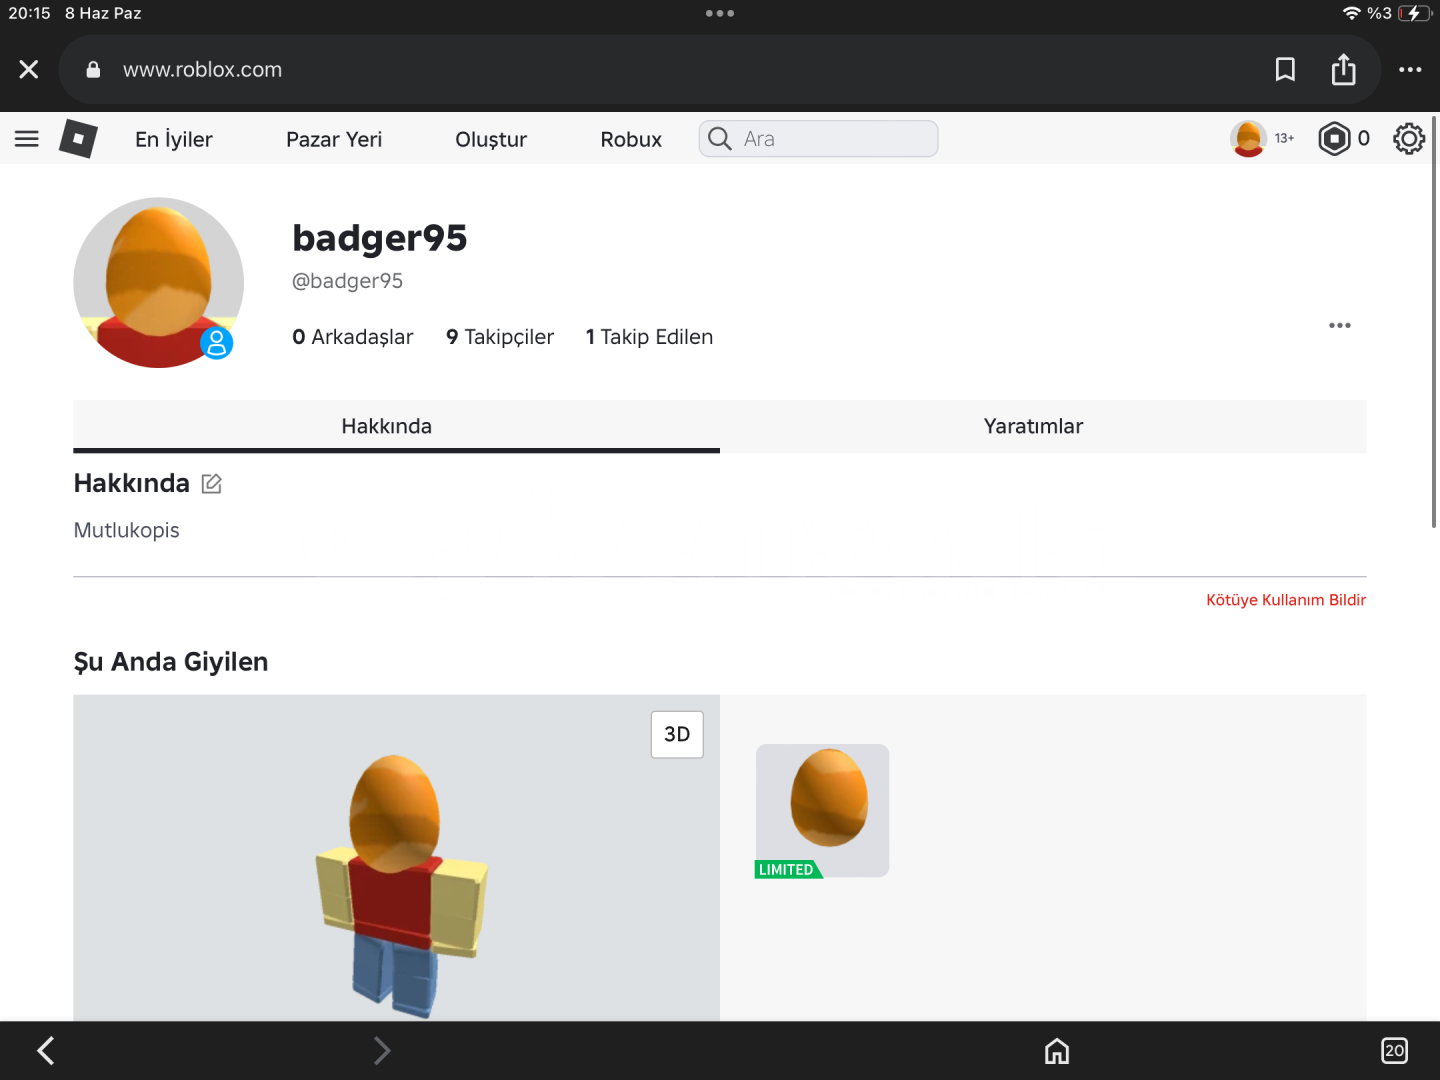This screenshot has height=1080, width=1440.
Task: View 0 Arkadaşlar list
Action: pyautogui.click(x=352, y=337)
